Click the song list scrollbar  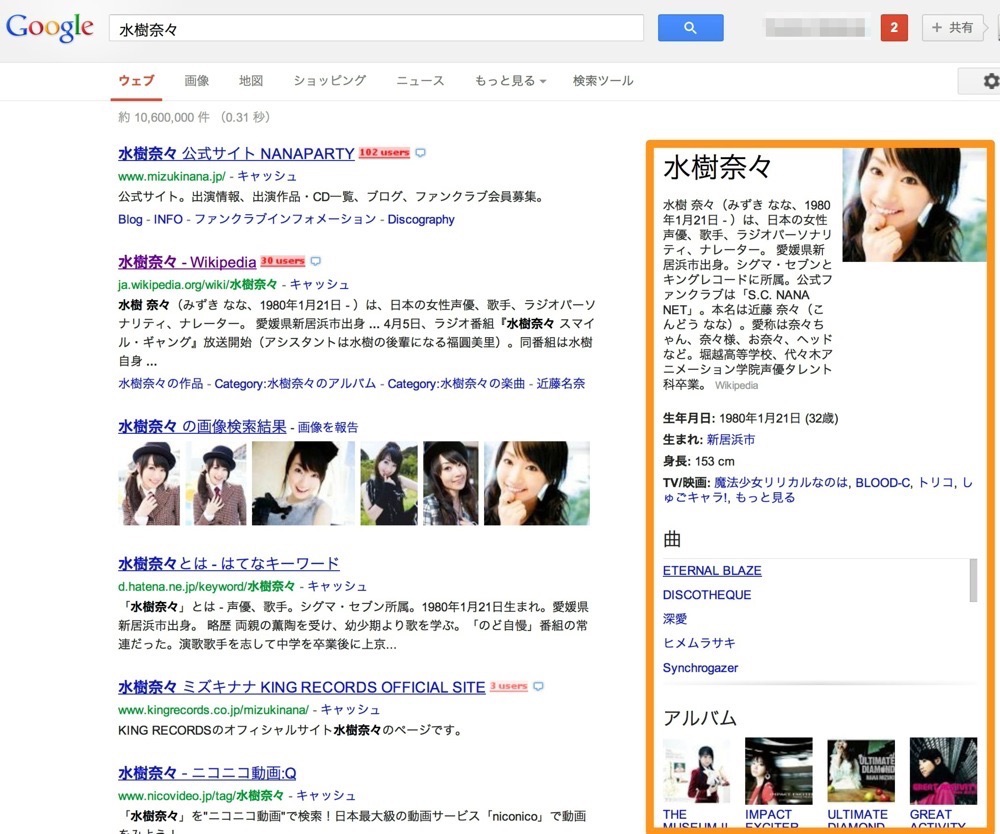point(973,580)
